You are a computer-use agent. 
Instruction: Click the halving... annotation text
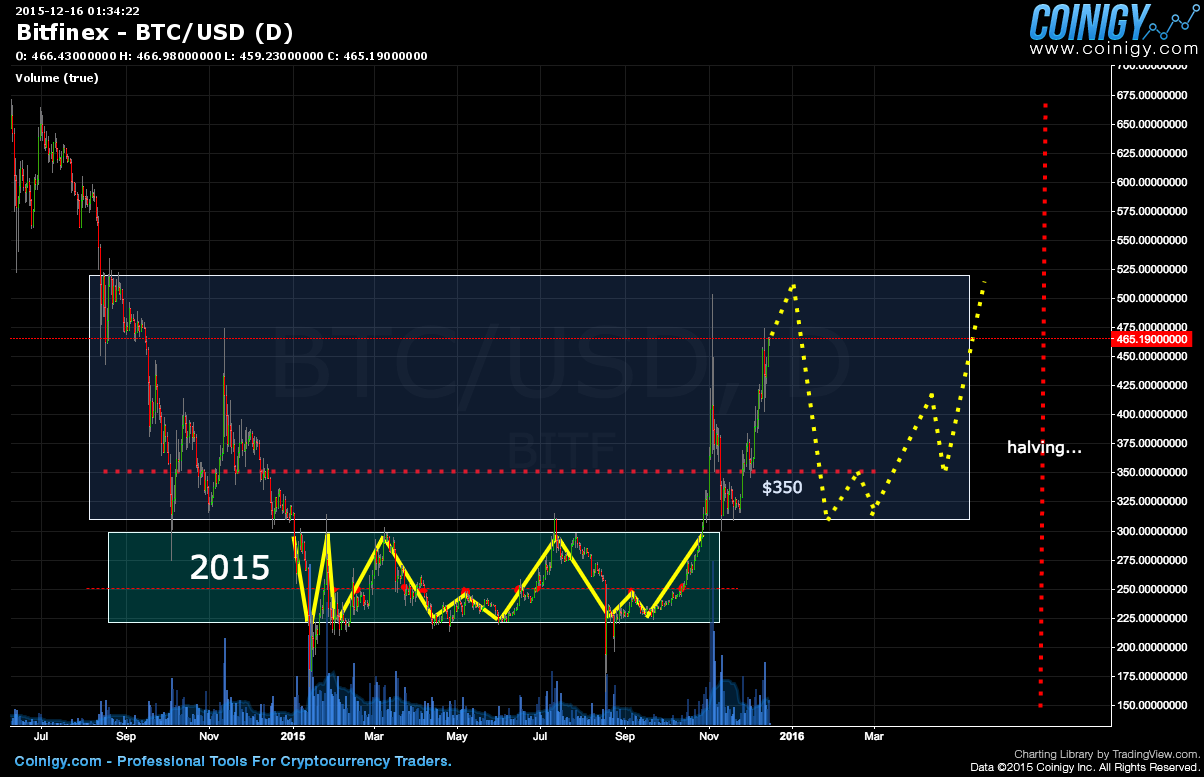(1044, 448)
